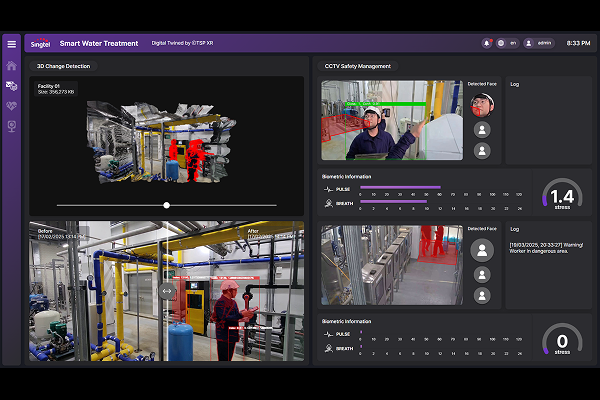Click the bottom CCTV camera feed
This screenshot has height=400, width=600.
[x=392, y=265]
